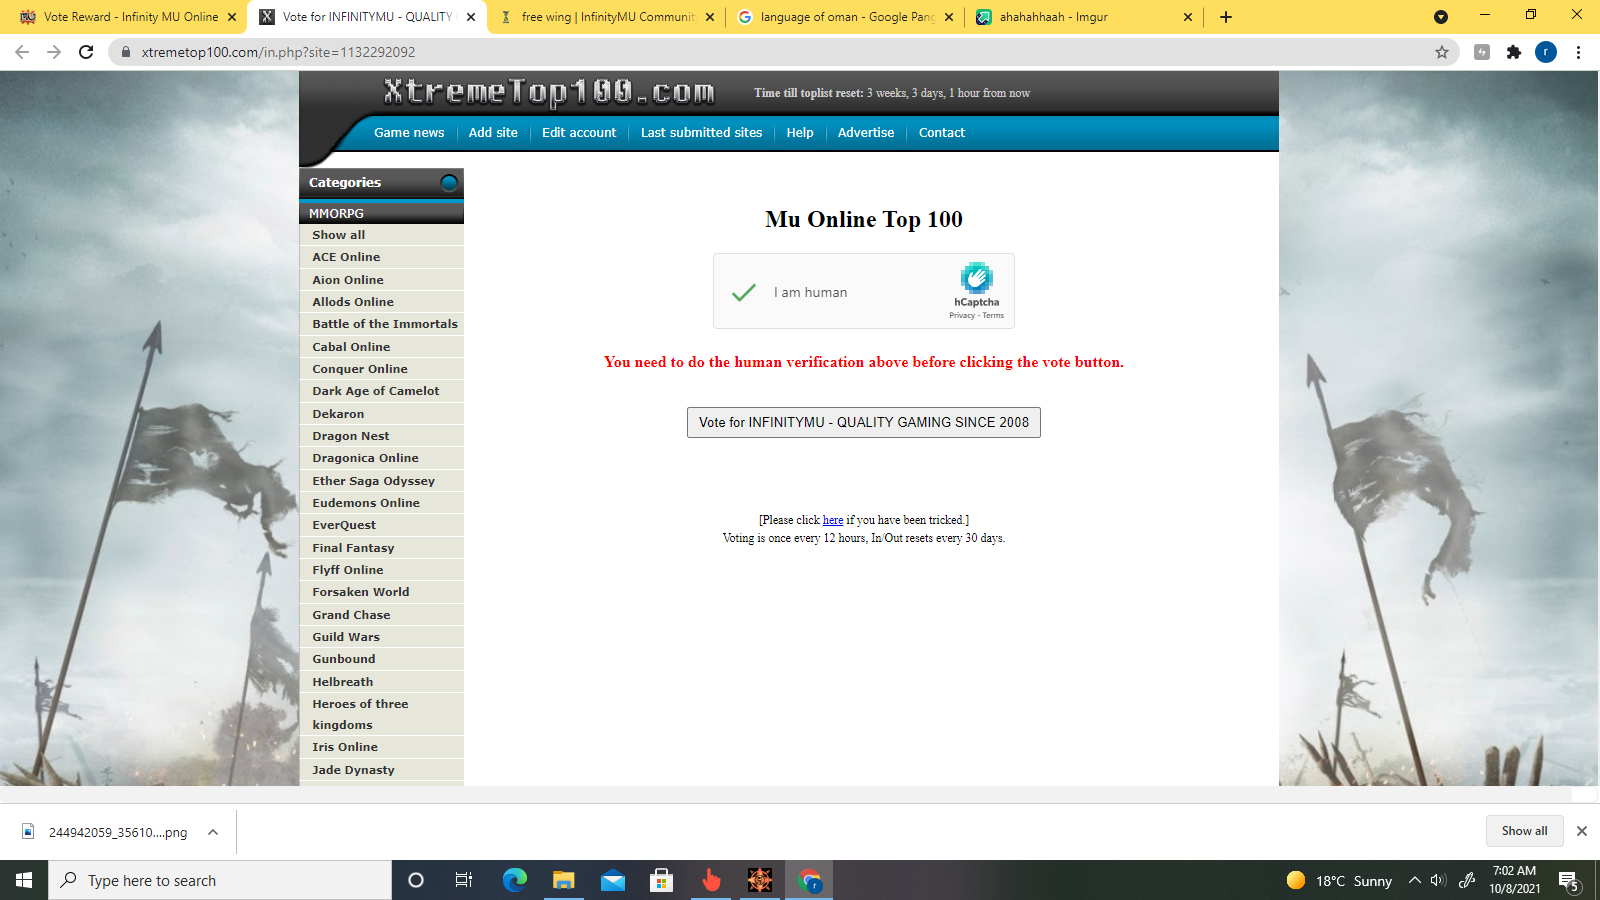This screenshot has width=1600, height=900.
Task: Click Vote for INFINITYMU - QUALITY GAMING button
Action: tap(864, 422)
